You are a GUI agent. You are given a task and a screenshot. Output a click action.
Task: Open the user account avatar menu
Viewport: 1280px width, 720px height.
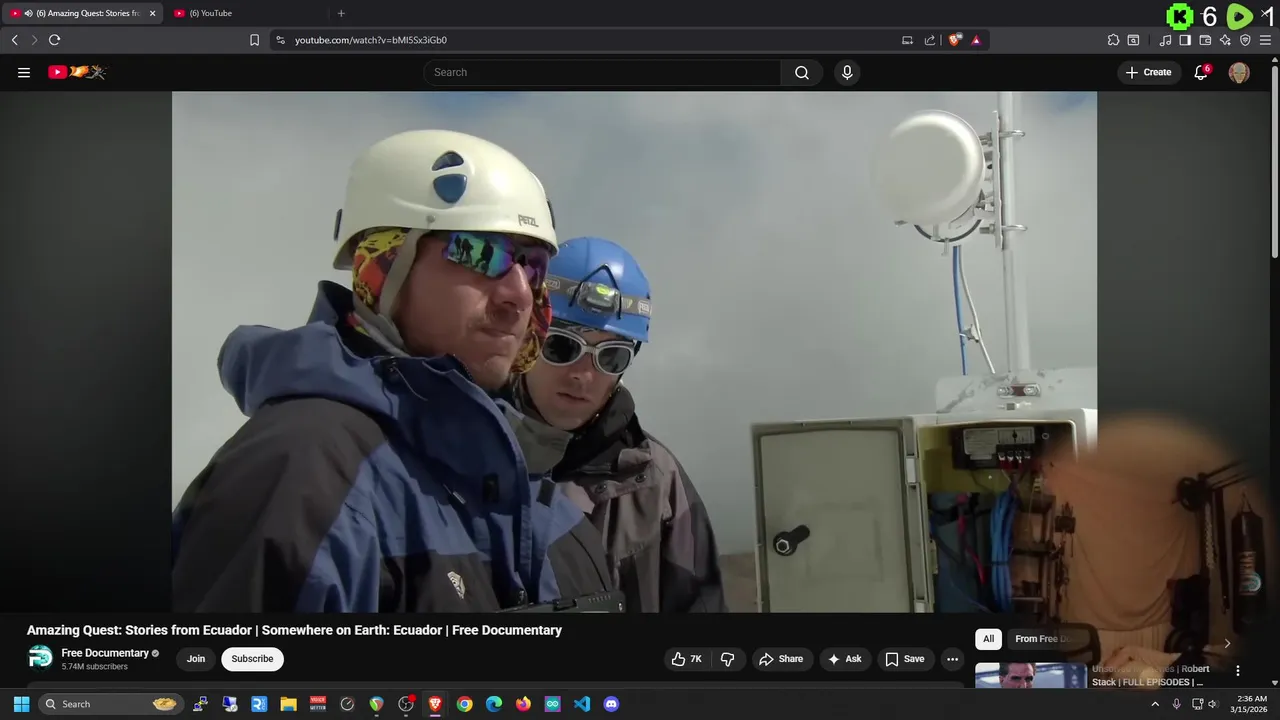(x=1239, y=72)
